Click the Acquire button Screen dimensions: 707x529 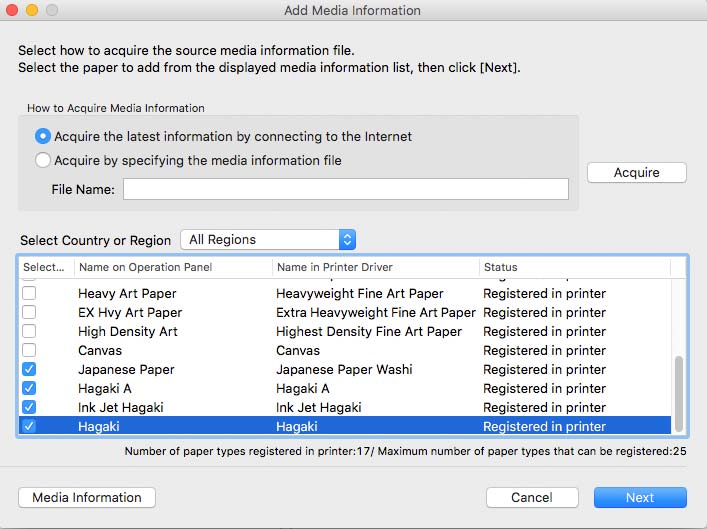point(637,172)
